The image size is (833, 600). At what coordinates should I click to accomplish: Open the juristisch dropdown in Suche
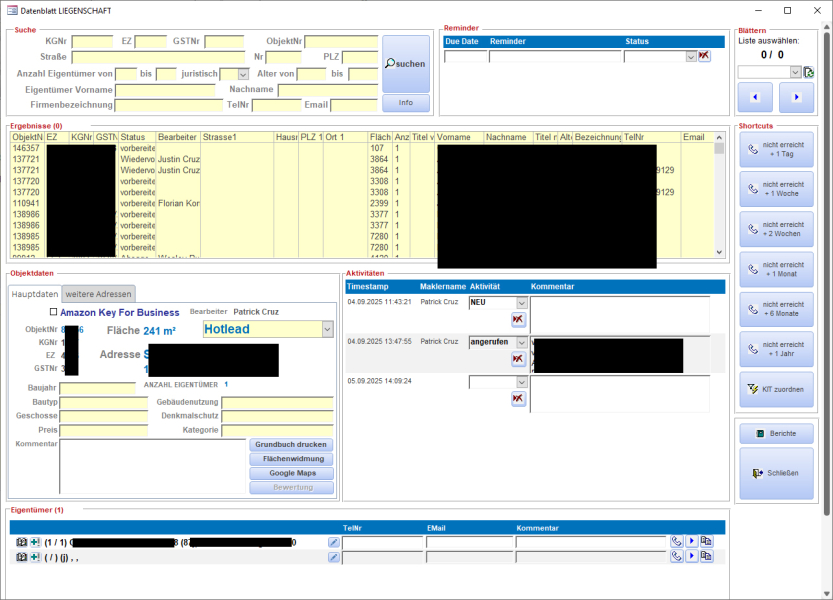242,74
